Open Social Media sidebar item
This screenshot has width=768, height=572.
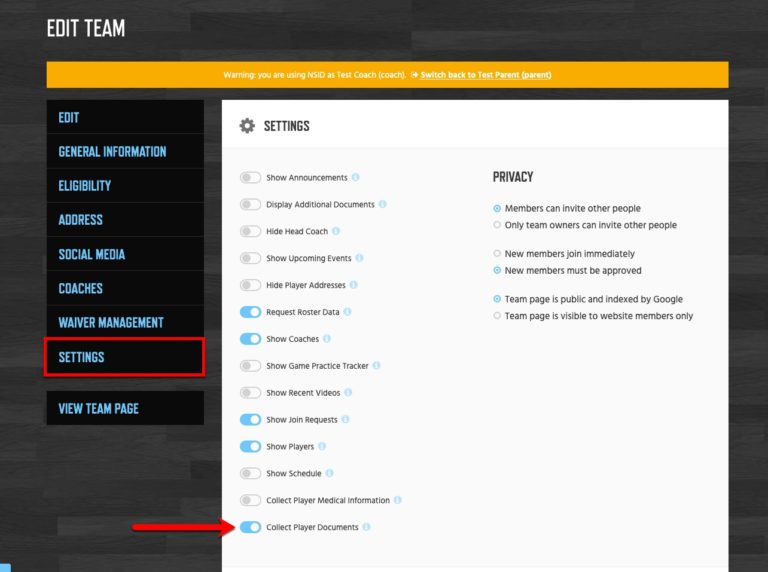coord(125,254)
